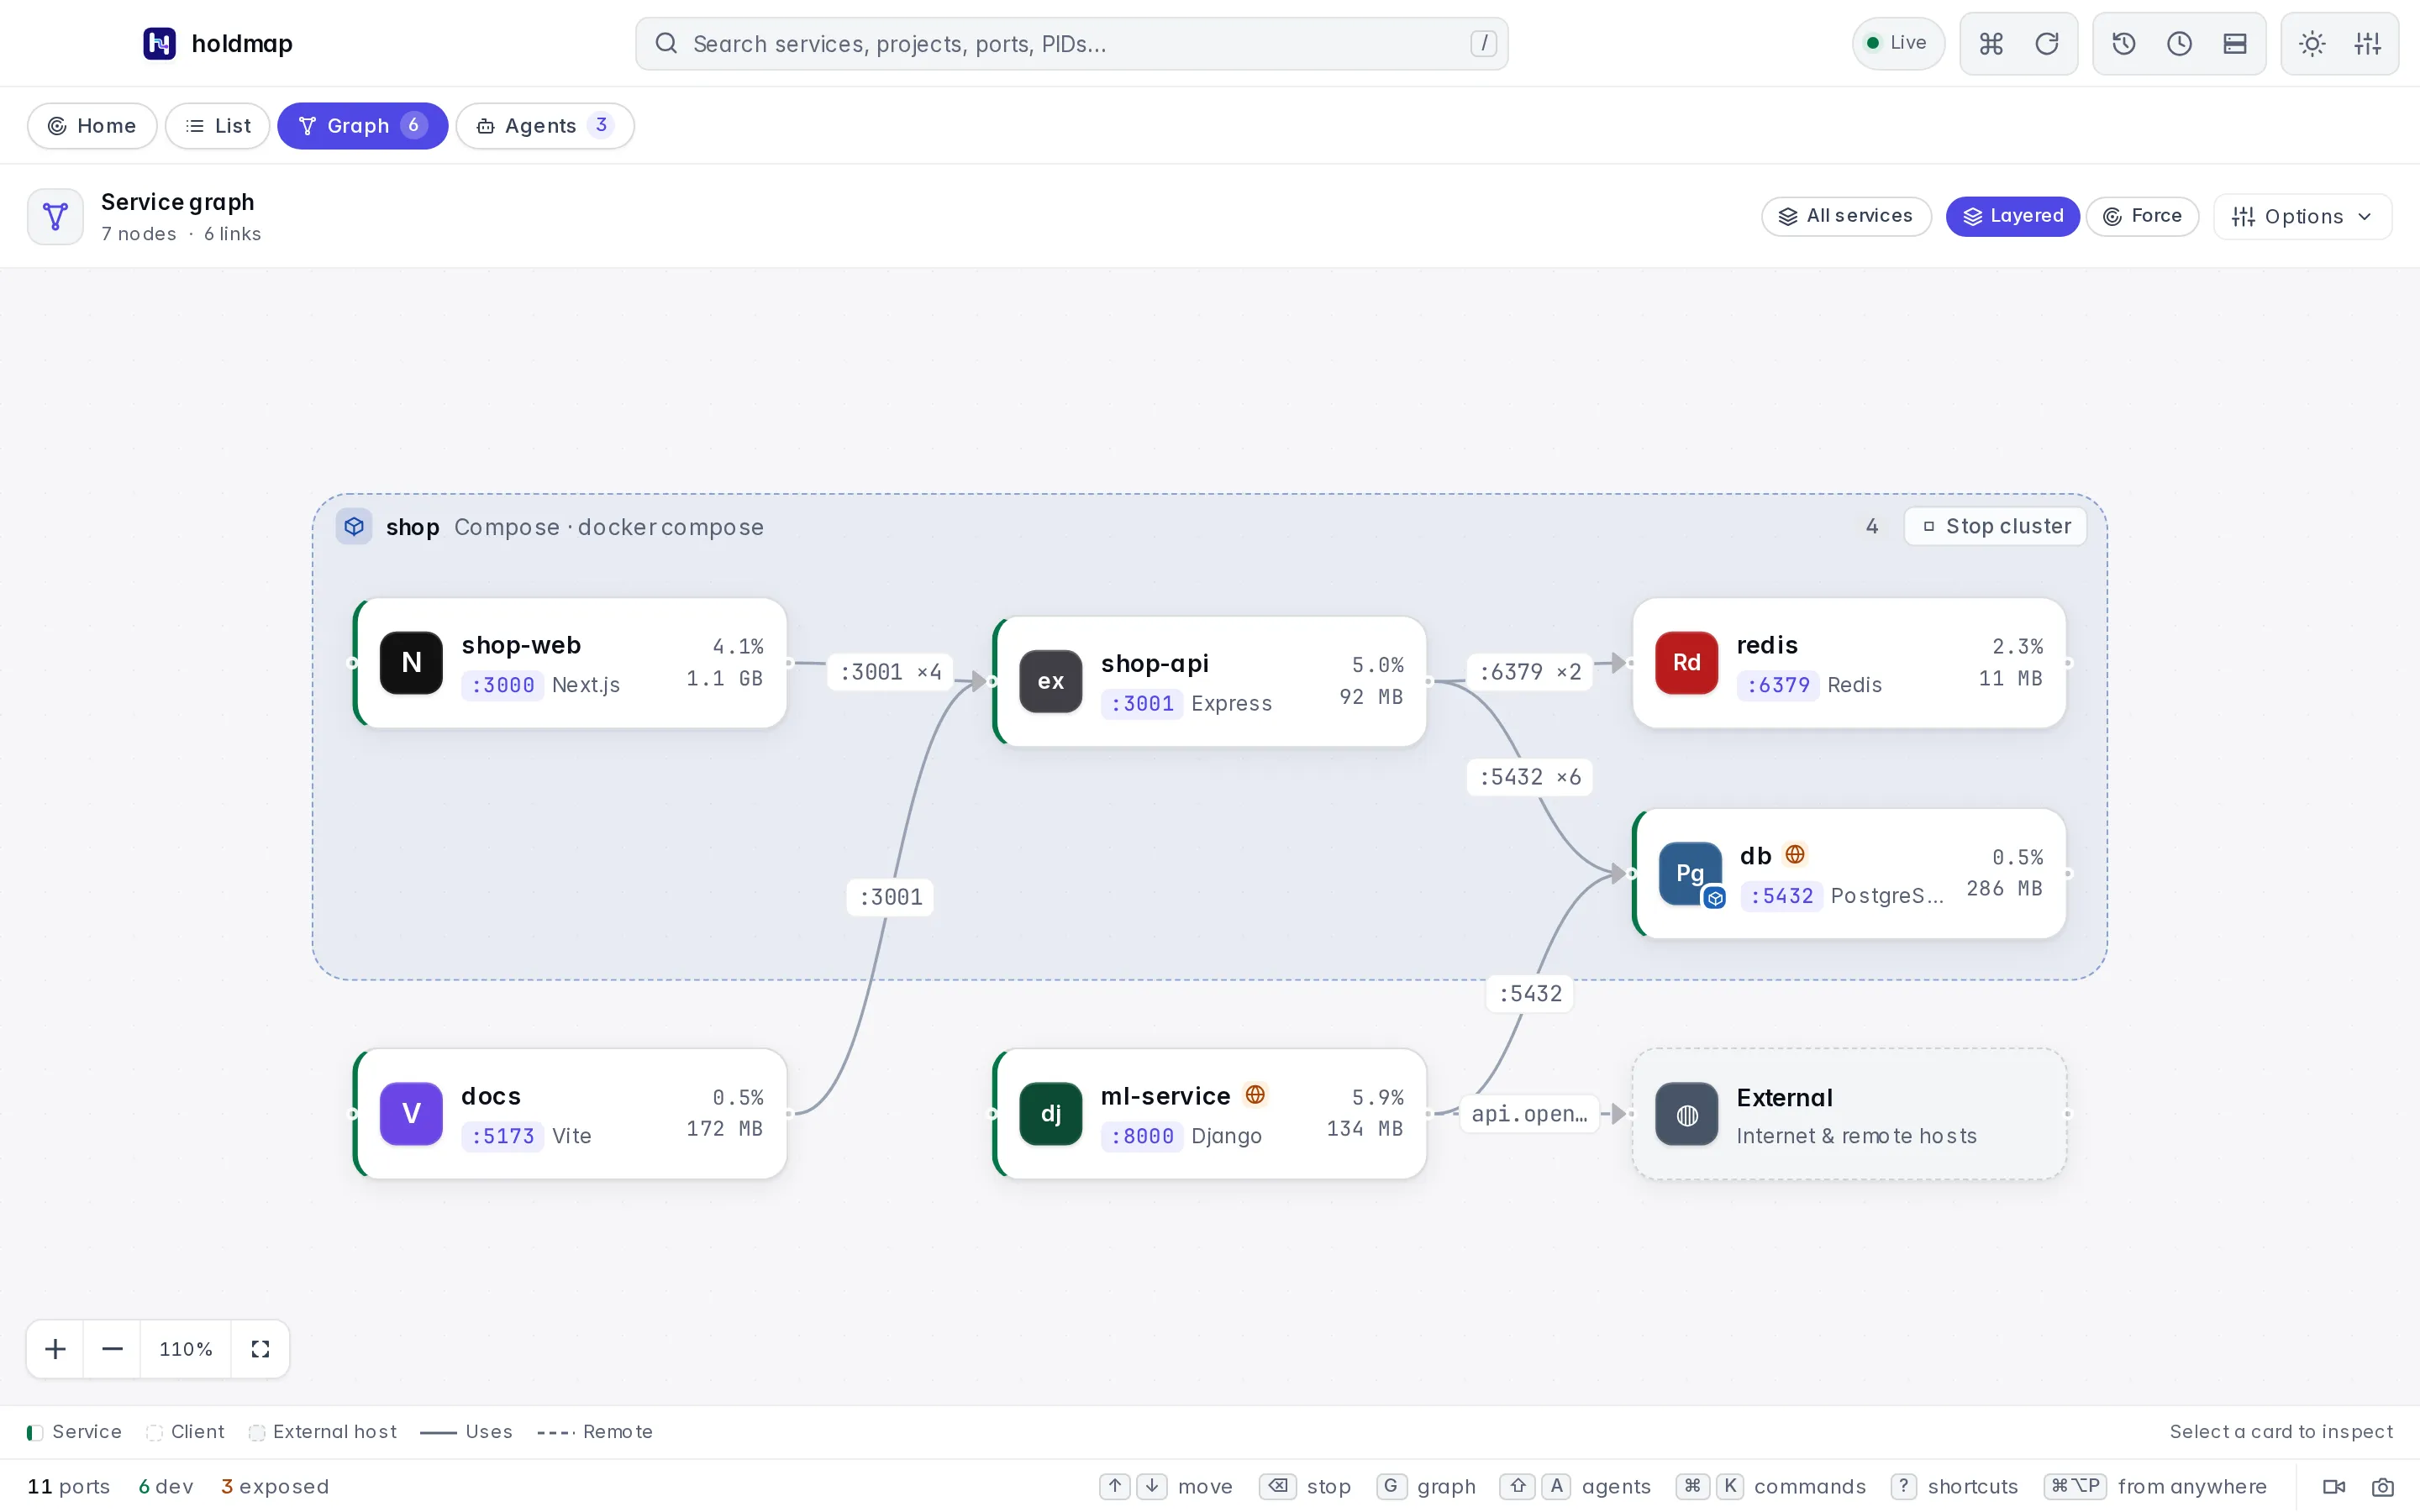Click the :6379 ×2 link label

1530,672
